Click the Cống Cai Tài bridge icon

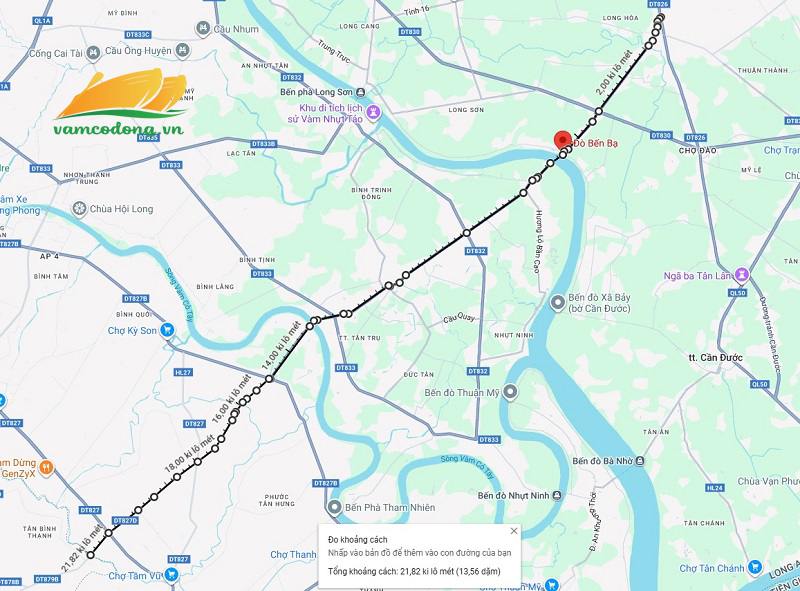pyautogui.click(x=93, y=53)
